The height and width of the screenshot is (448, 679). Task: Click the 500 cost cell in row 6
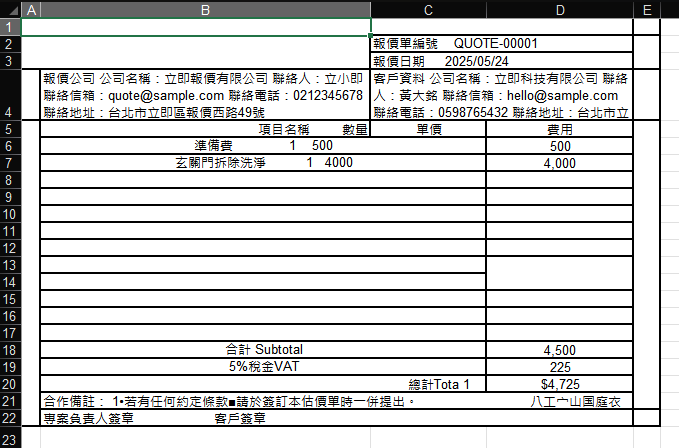(x=559, y=146)
